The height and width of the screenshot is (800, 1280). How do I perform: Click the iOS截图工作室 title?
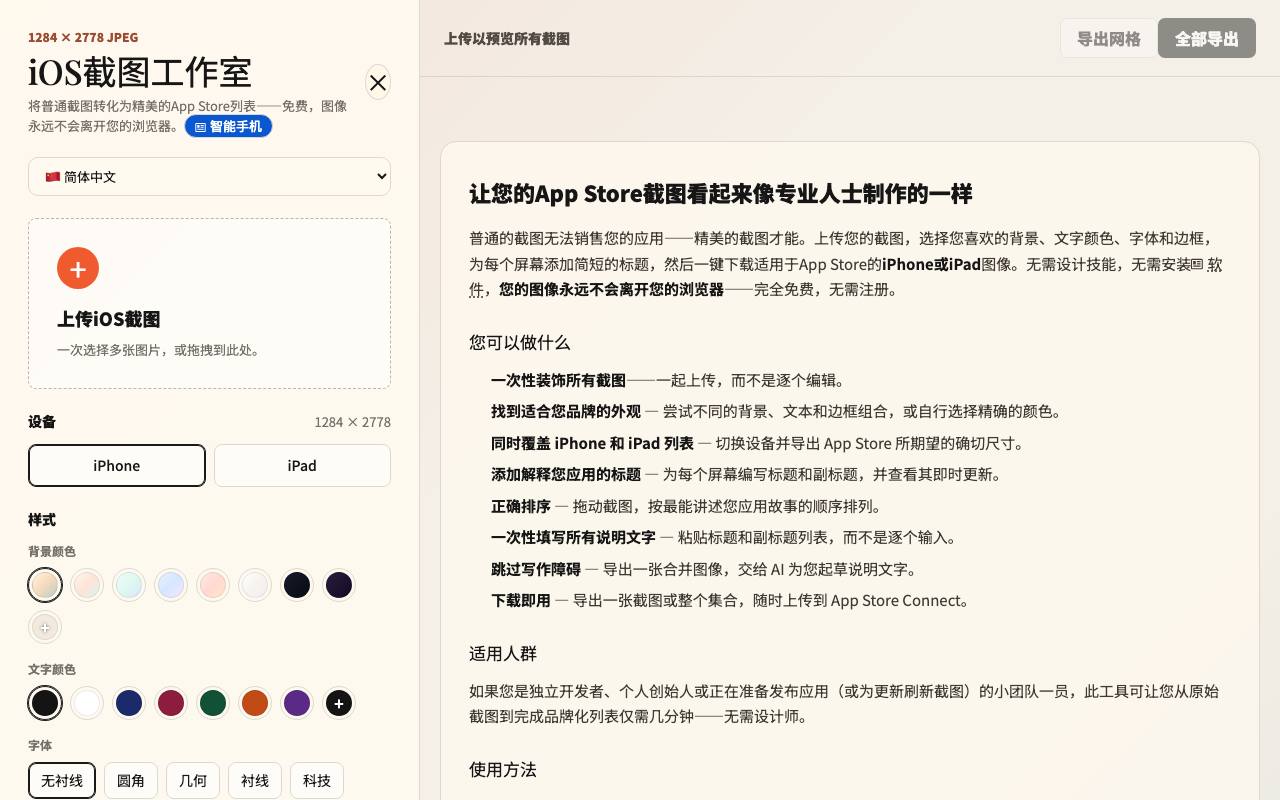click(140, 73)
